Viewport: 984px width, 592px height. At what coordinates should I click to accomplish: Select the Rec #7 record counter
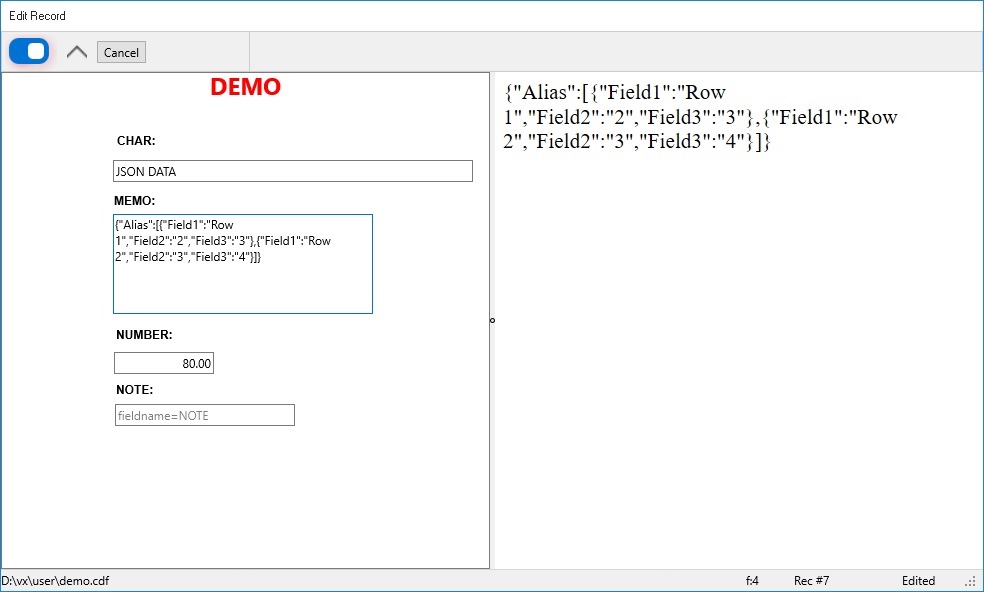[x=811, y=580]
